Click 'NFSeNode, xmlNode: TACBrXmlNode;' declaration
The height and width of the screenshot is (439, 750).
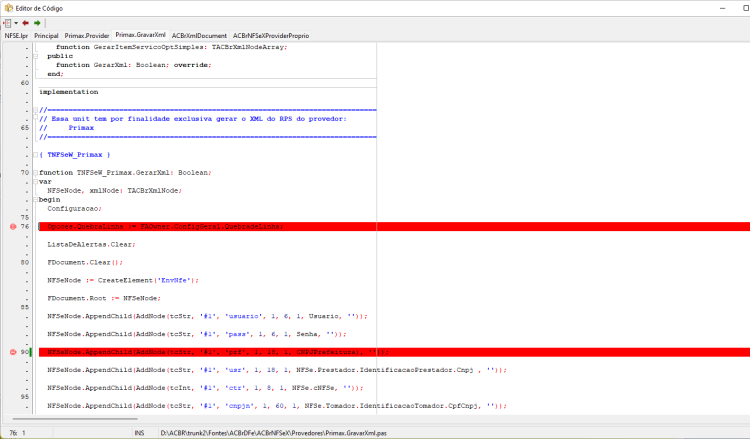(x=114, y=190)
